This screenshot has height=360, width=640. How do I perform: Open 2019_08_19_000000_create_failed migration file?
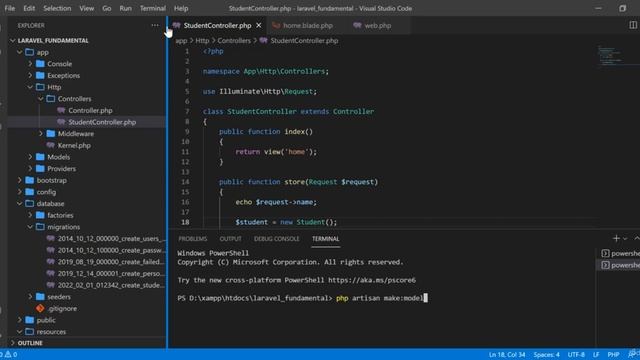111,262
